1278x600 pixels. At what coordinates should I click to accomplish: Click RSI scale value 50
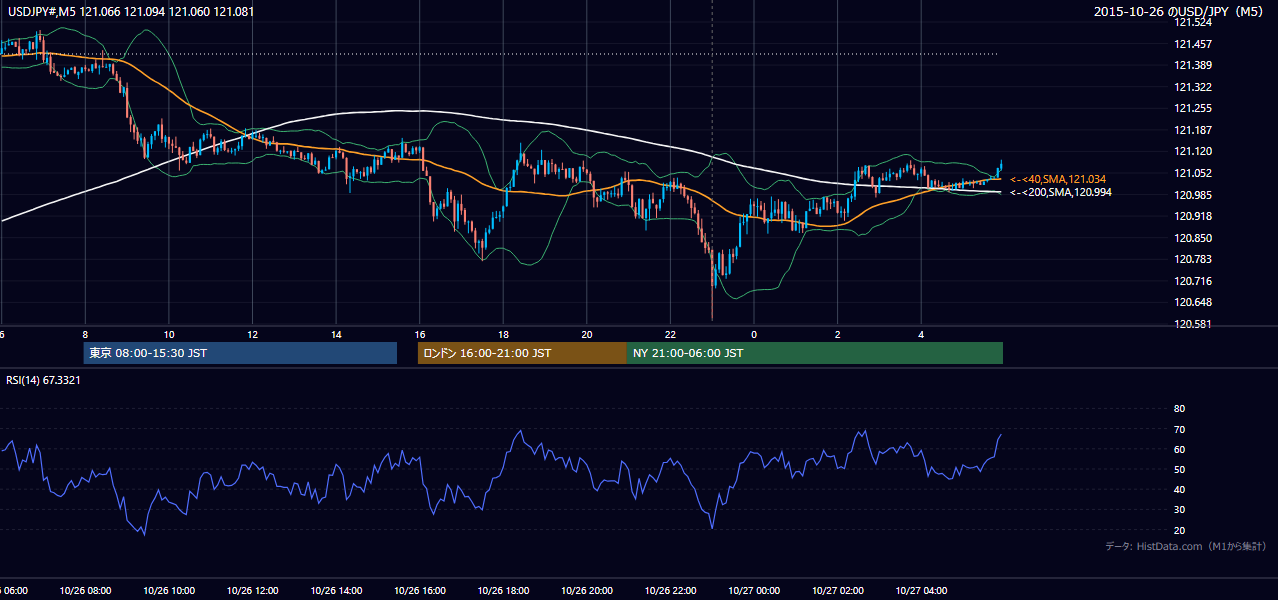click(x=1179, y=469)
